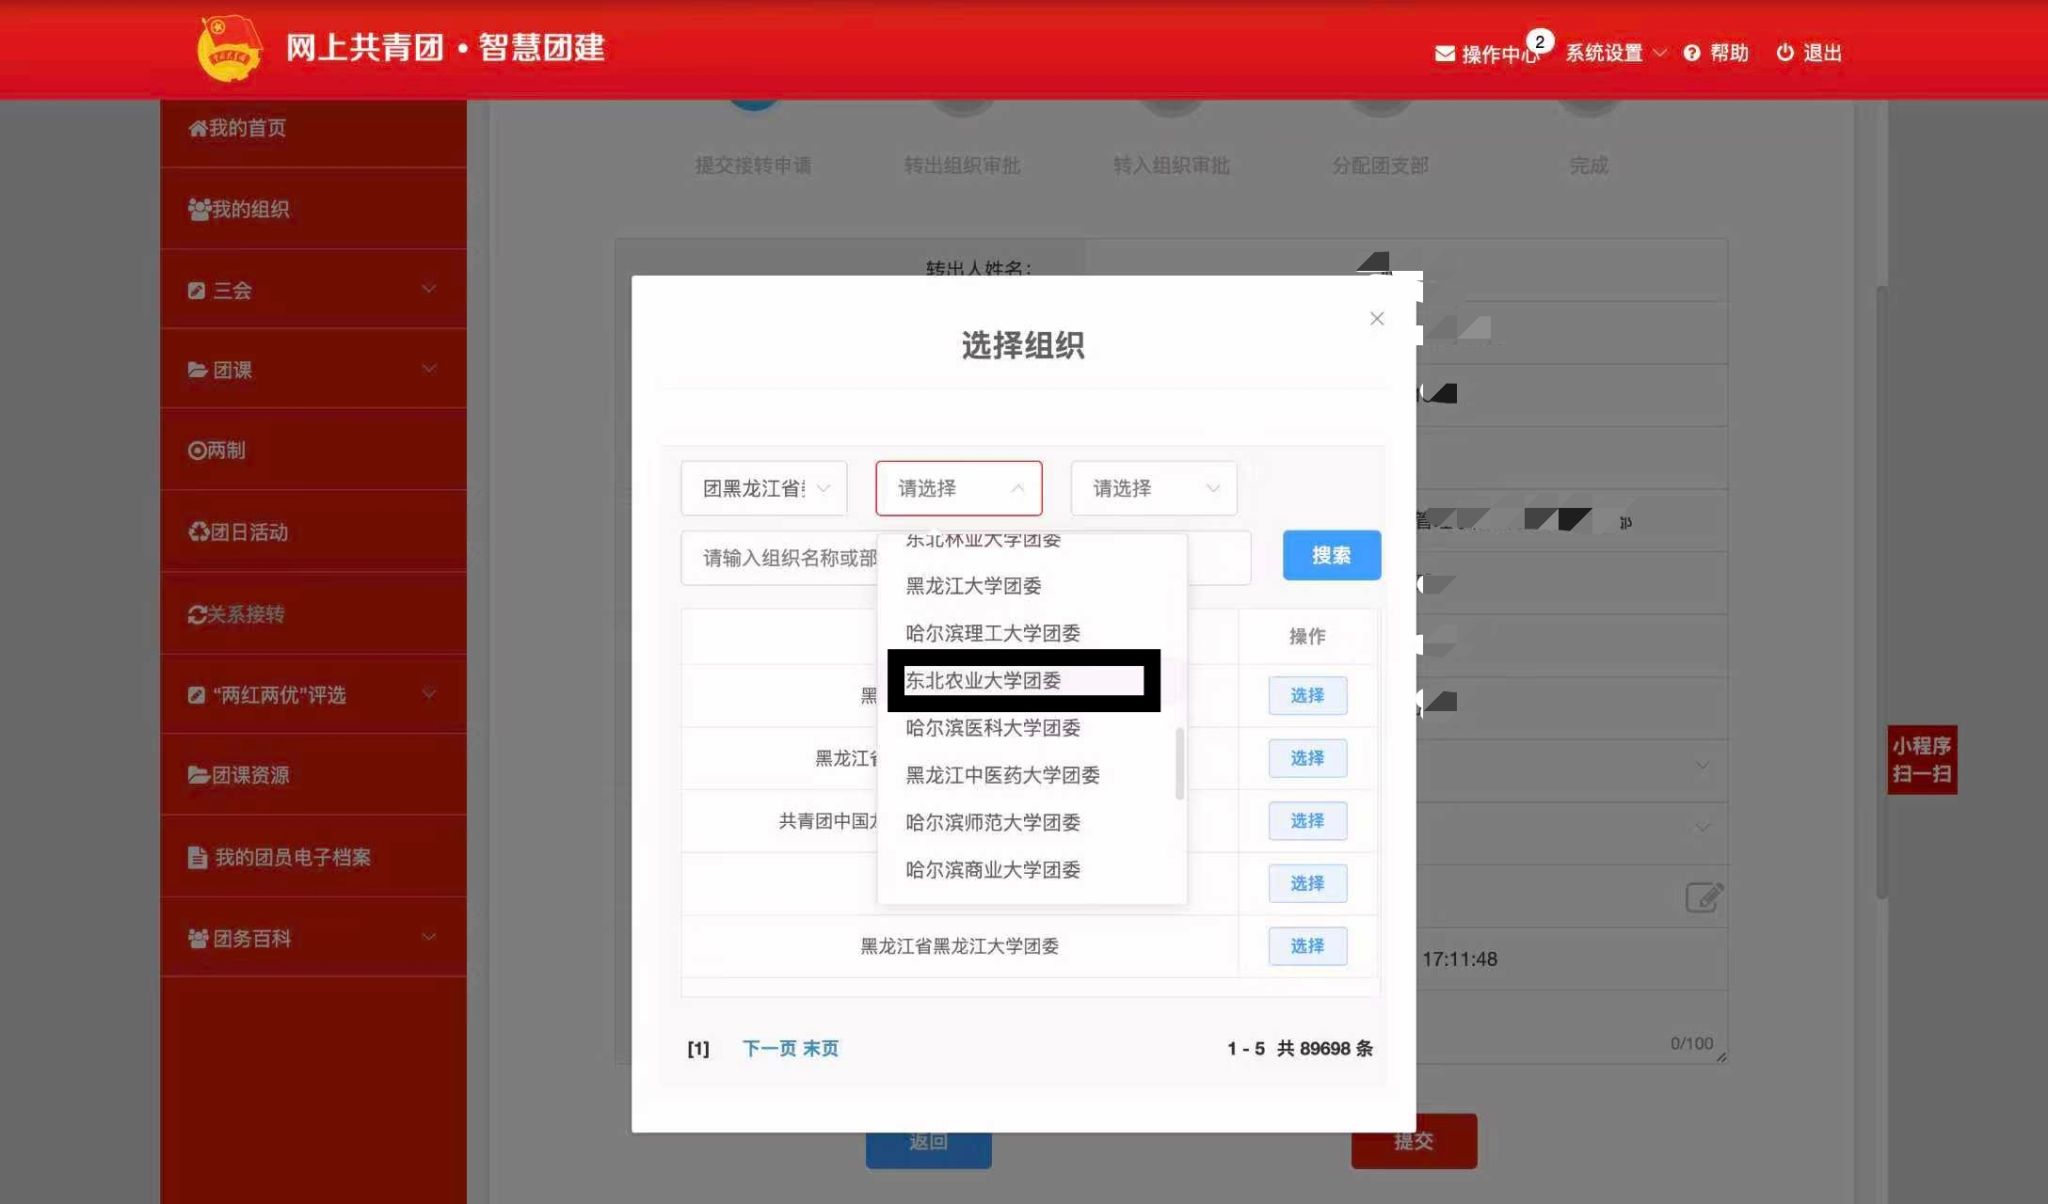Click the Youth League emblem logo

pos(229,48)
